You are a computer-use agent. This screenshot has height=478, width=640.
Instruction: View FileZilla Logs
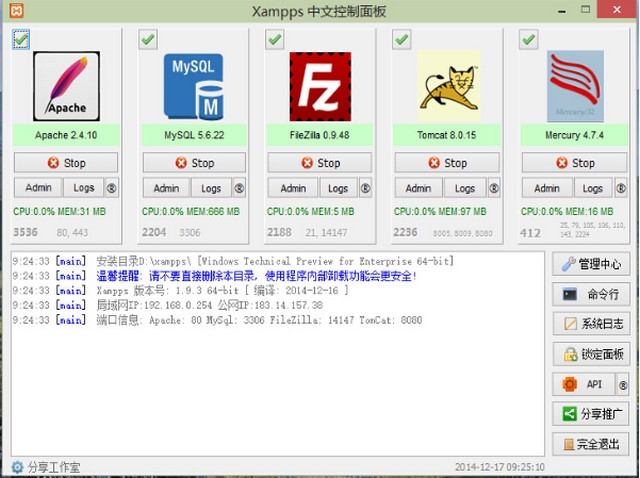[x=338, y=188]
